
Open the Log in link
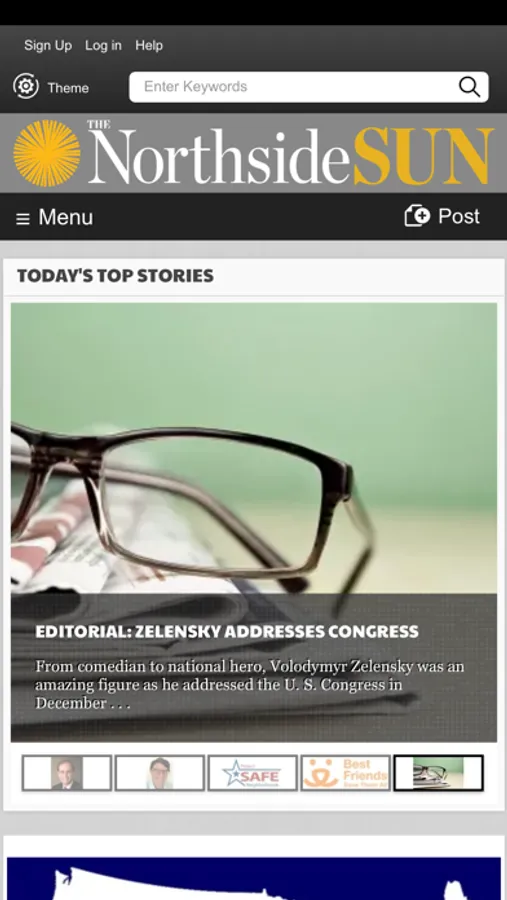click(x=103, y=45)
